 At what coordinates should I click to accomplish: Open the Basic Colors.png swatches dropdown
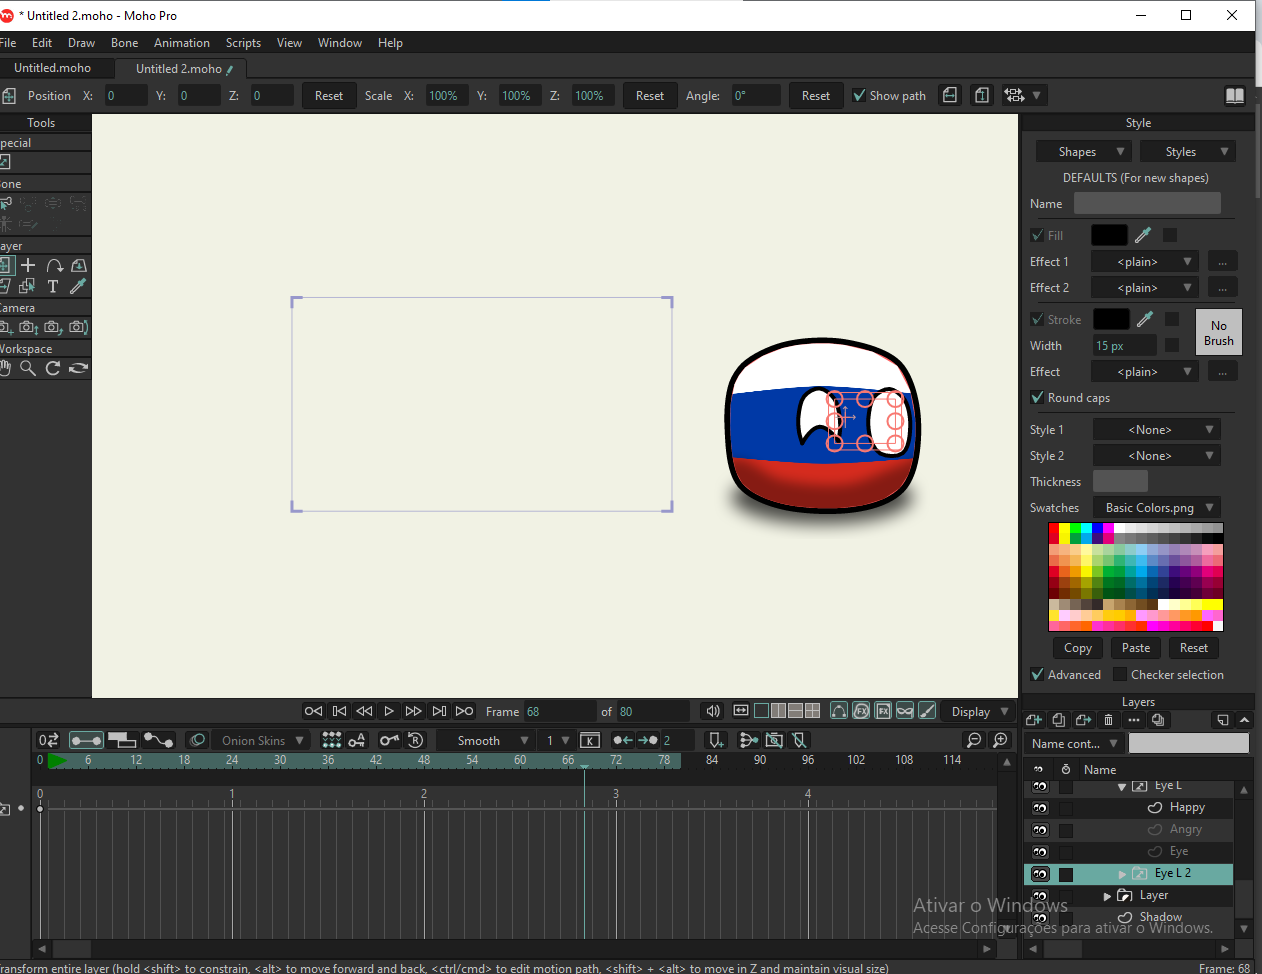1156,507
